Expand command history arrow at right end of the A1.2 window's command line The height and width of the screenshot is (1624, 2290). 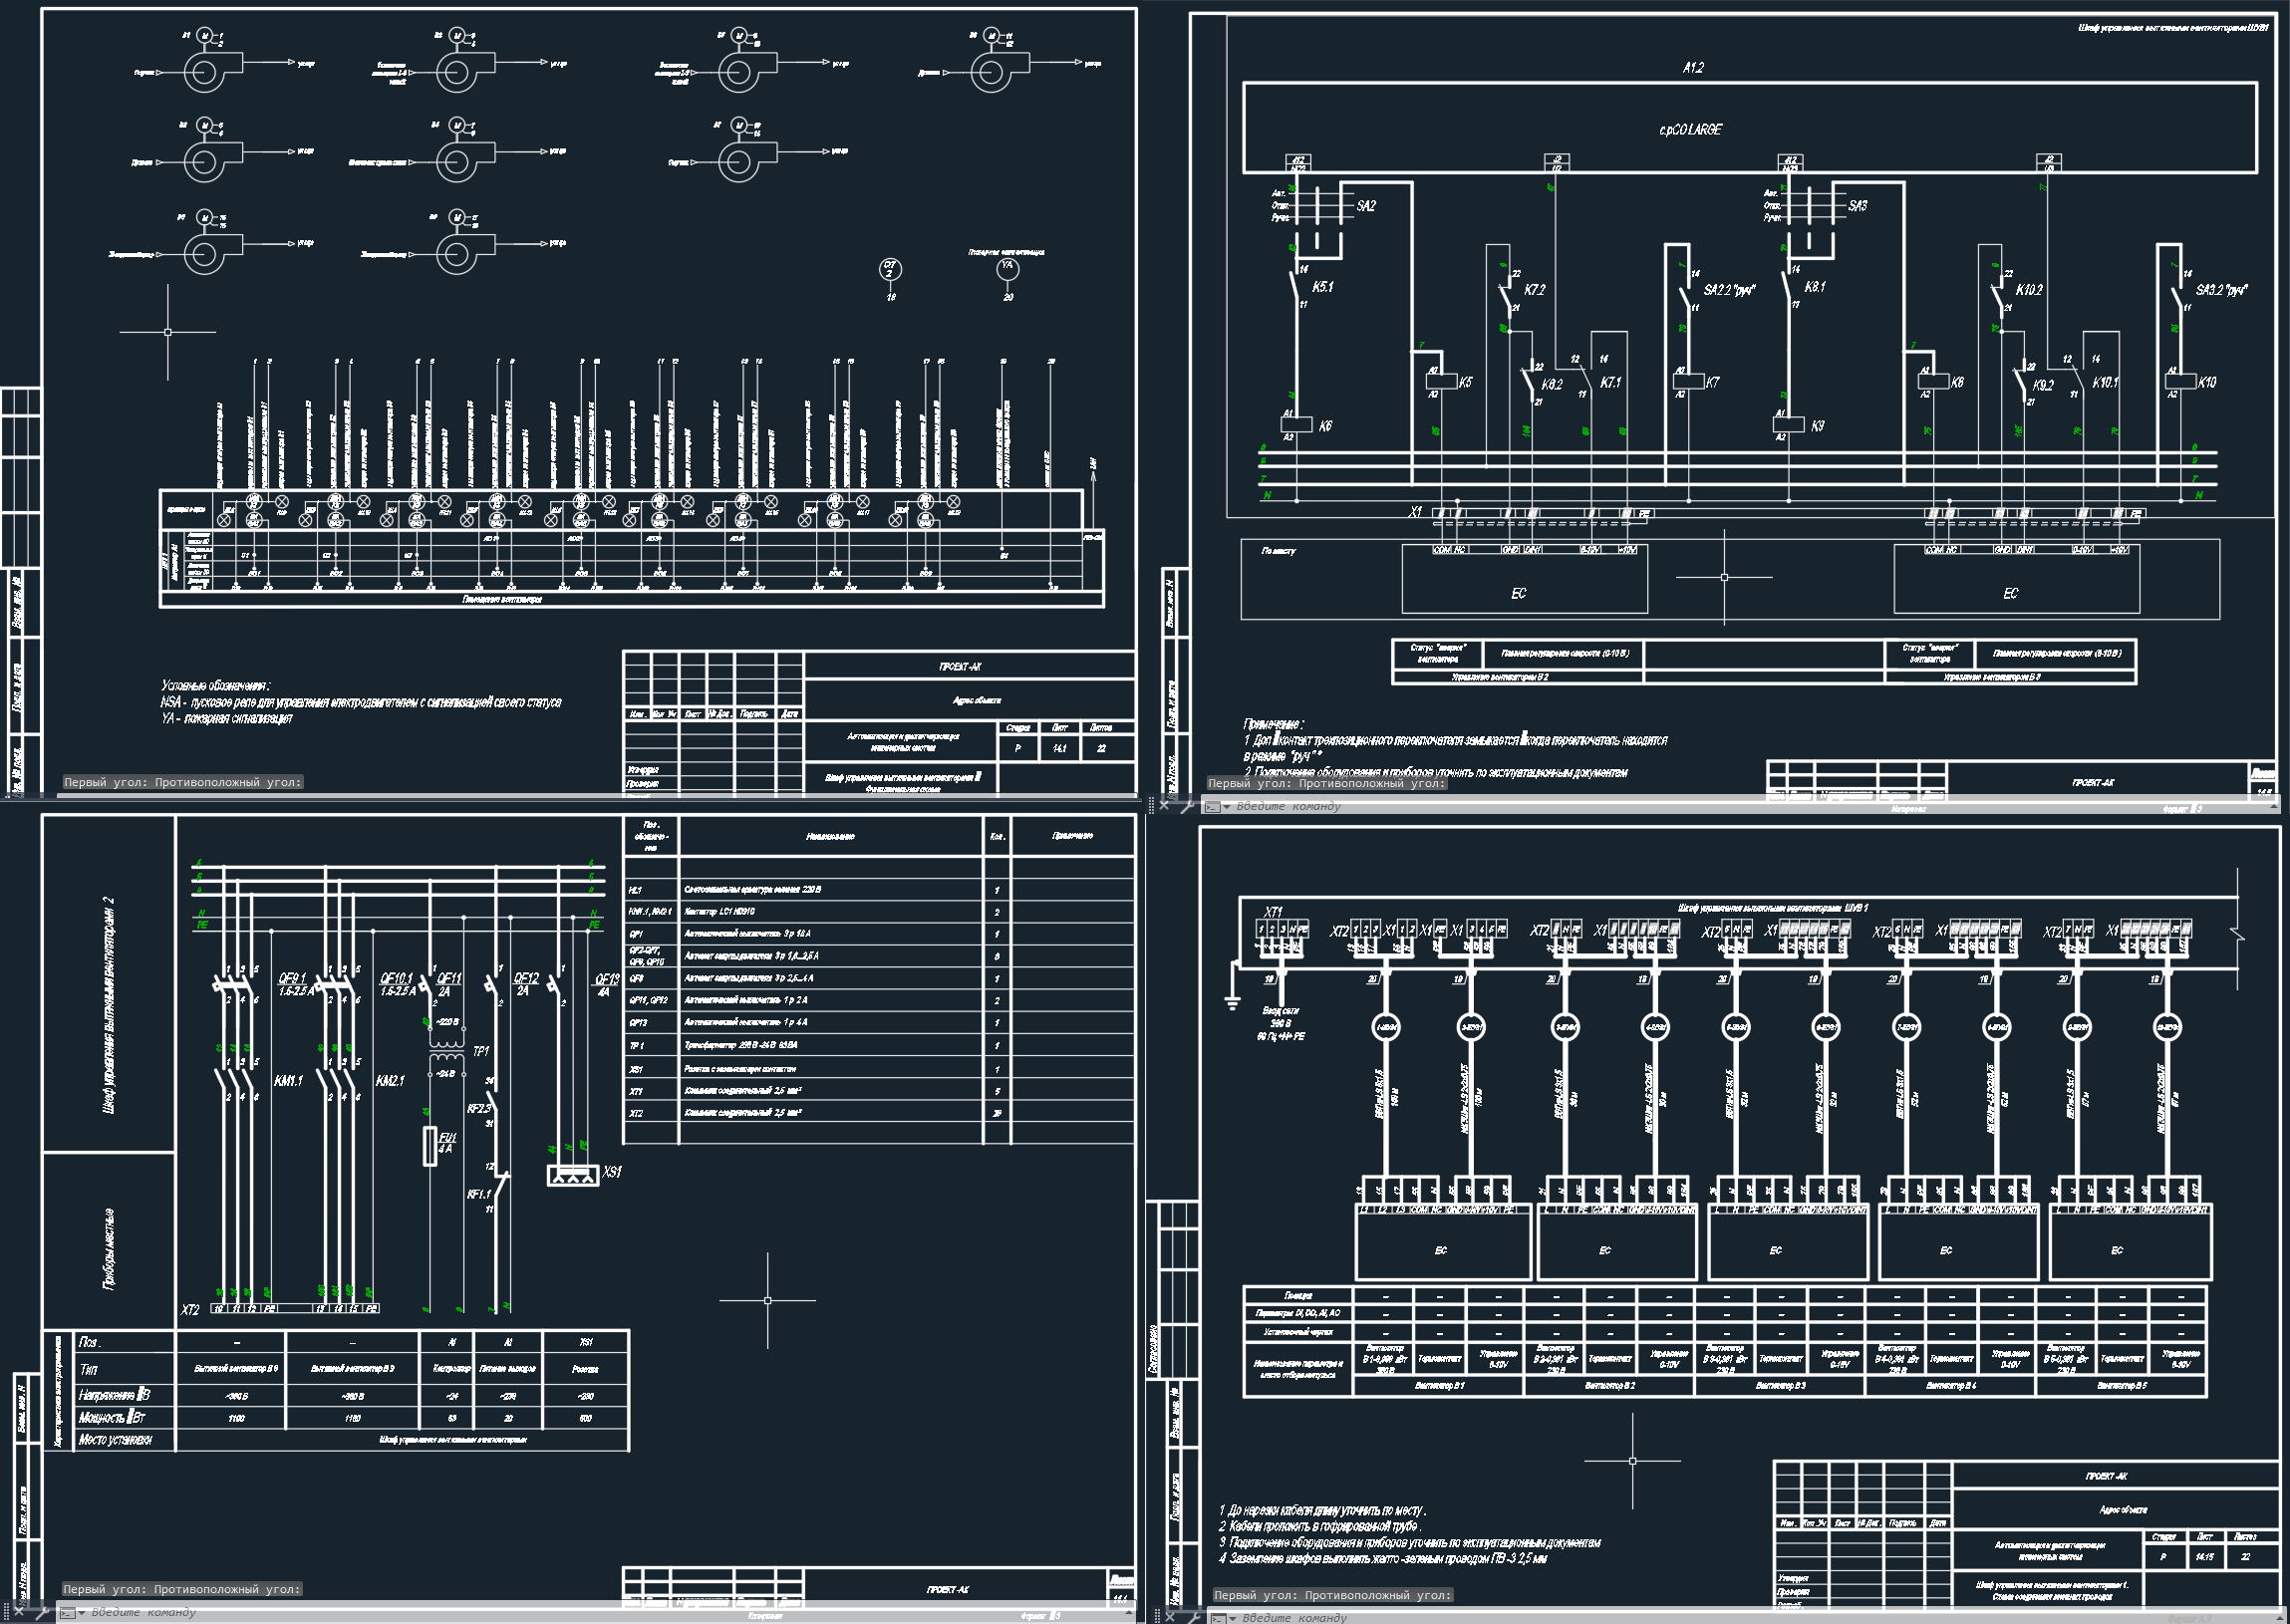(2276, 806)
